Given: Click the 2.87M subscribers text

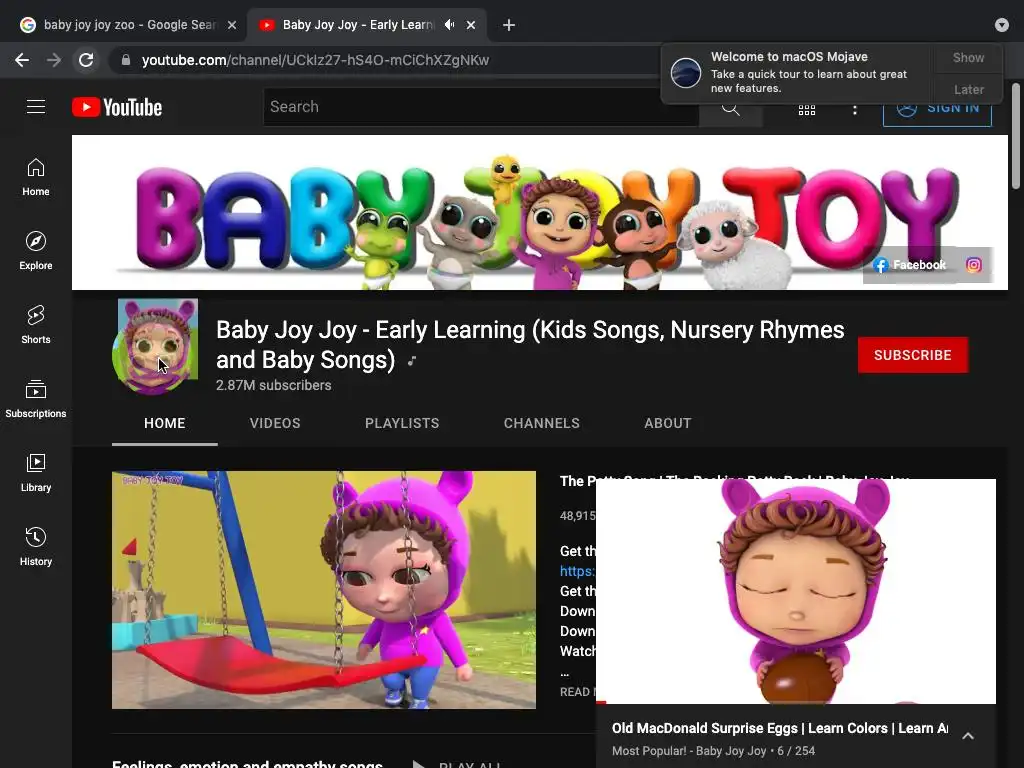Looking at the screenshot, I should point(274,385).
